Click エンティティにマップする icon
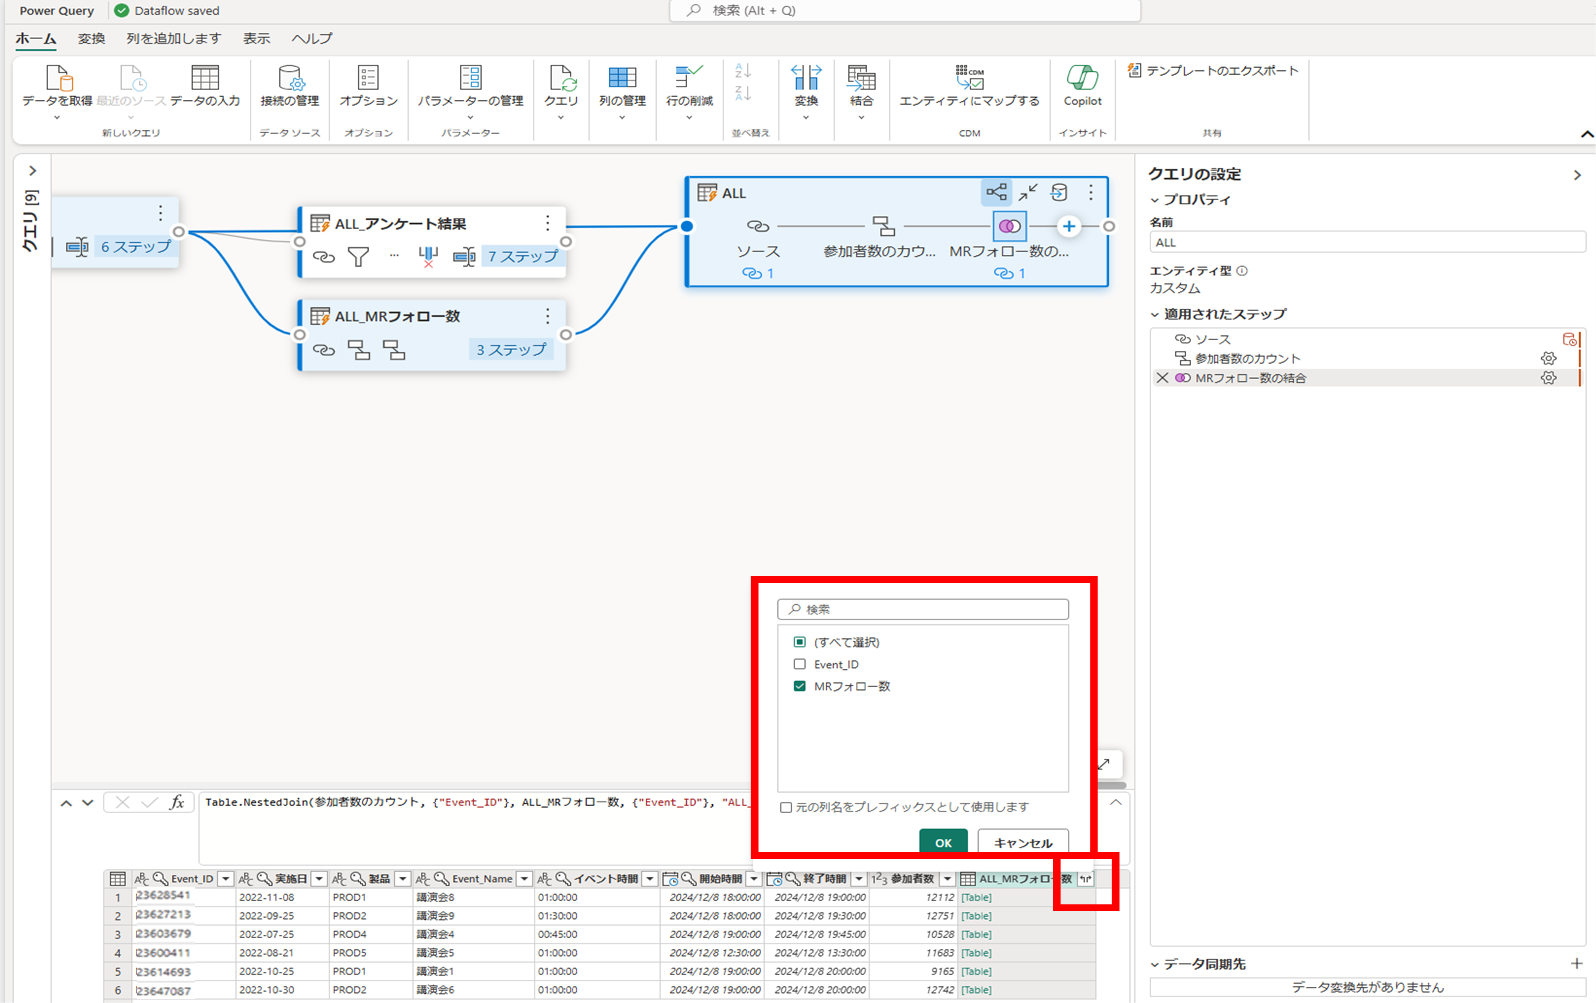The height and width of the screenshot is (1003, 1596). [x=969, y=78]
